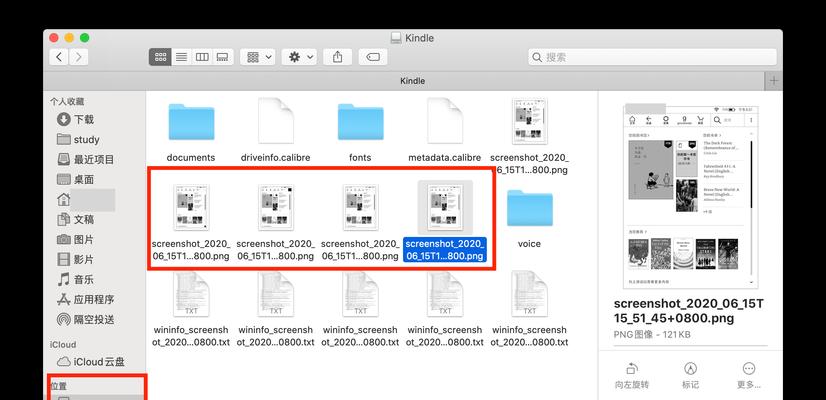Screen dimensions: 826x400
Task: Focus the 搜索 search field
Action: tap(652, 57)
